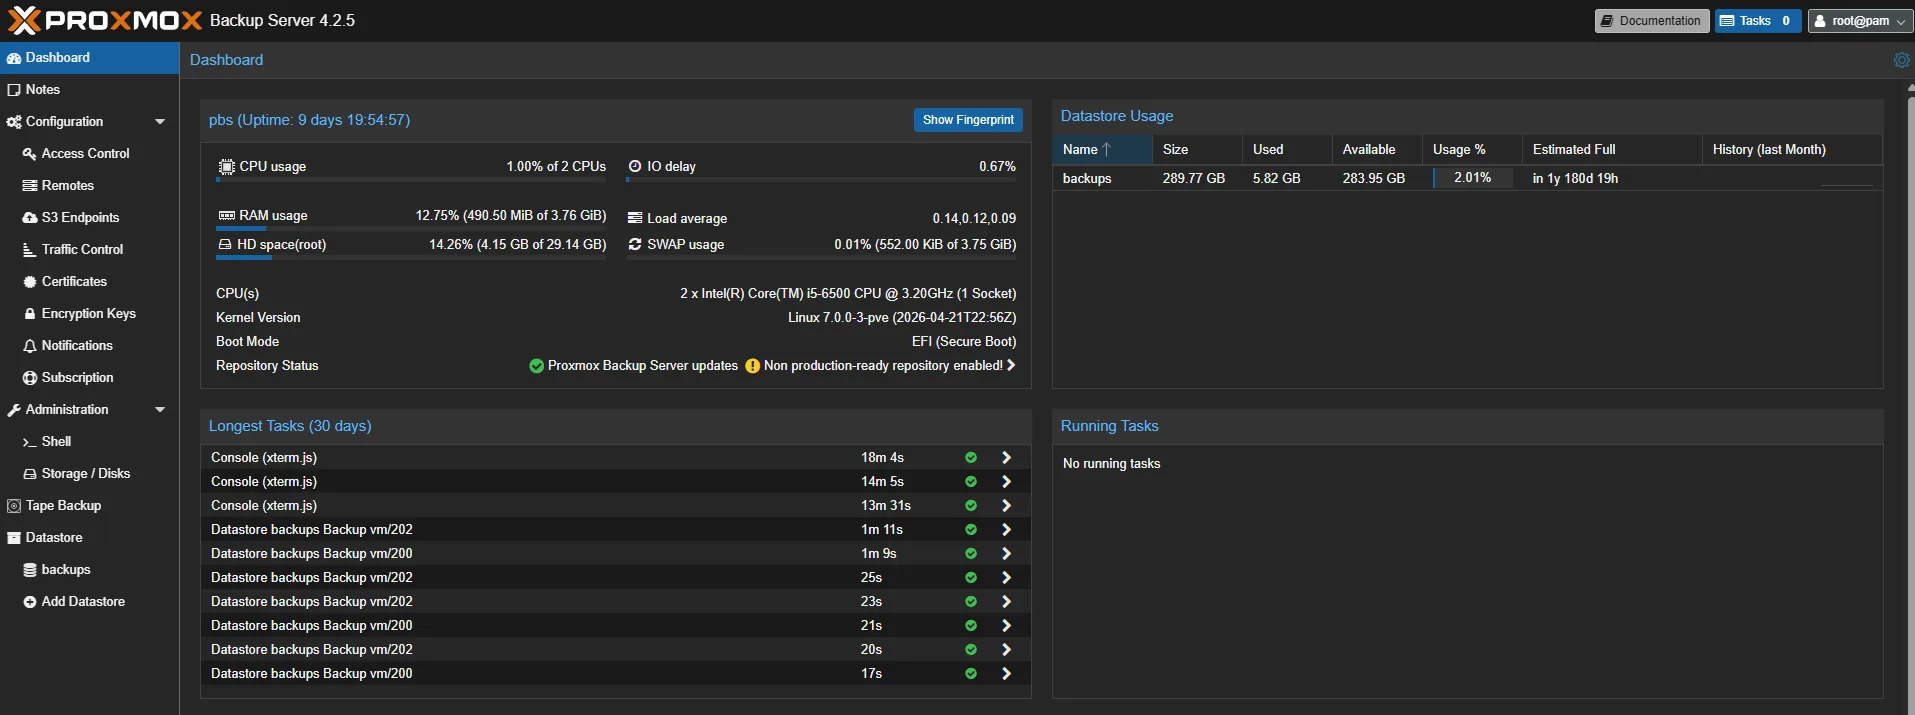Click the Tape Backup icon
Viewport: 1915px width, 715px height.
pyautogui.click(x=14, y=506)
